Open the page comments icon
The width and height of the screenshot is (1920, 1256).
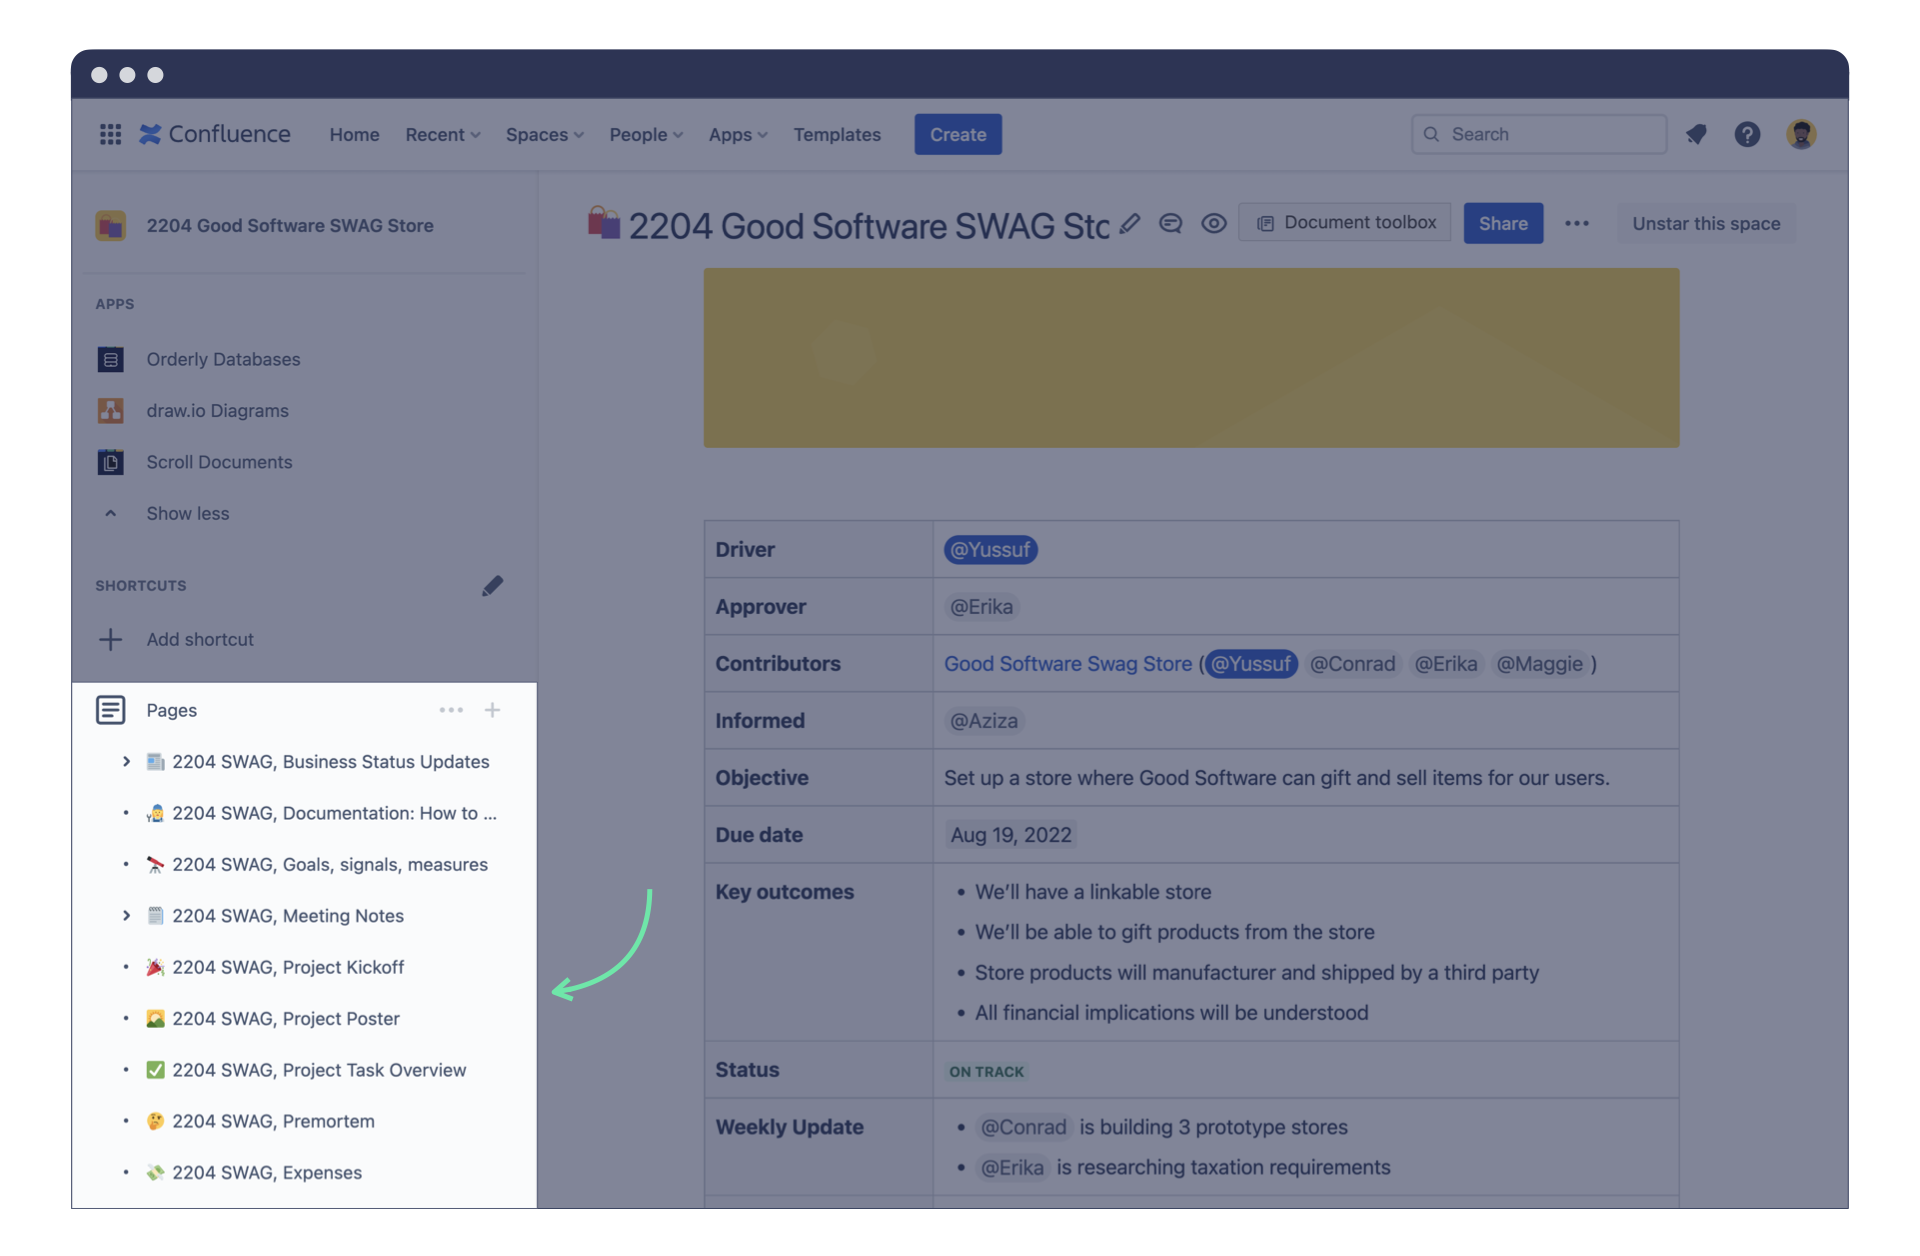click(1171, 224)
